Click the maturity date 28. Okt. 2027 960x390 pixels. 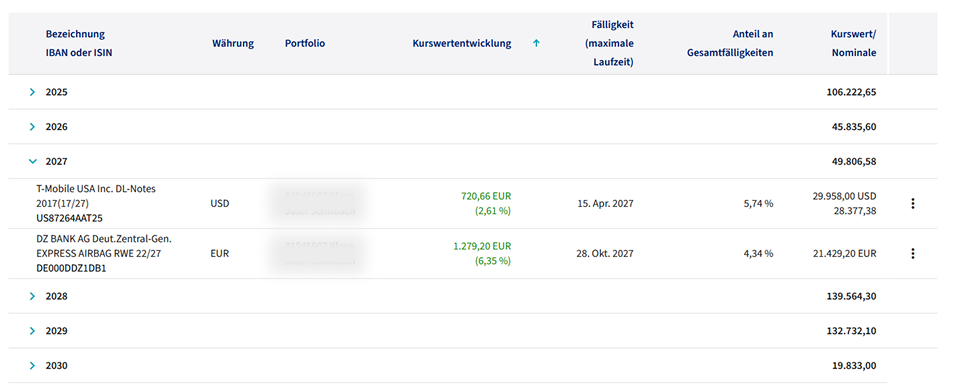(x=605, y=253)
